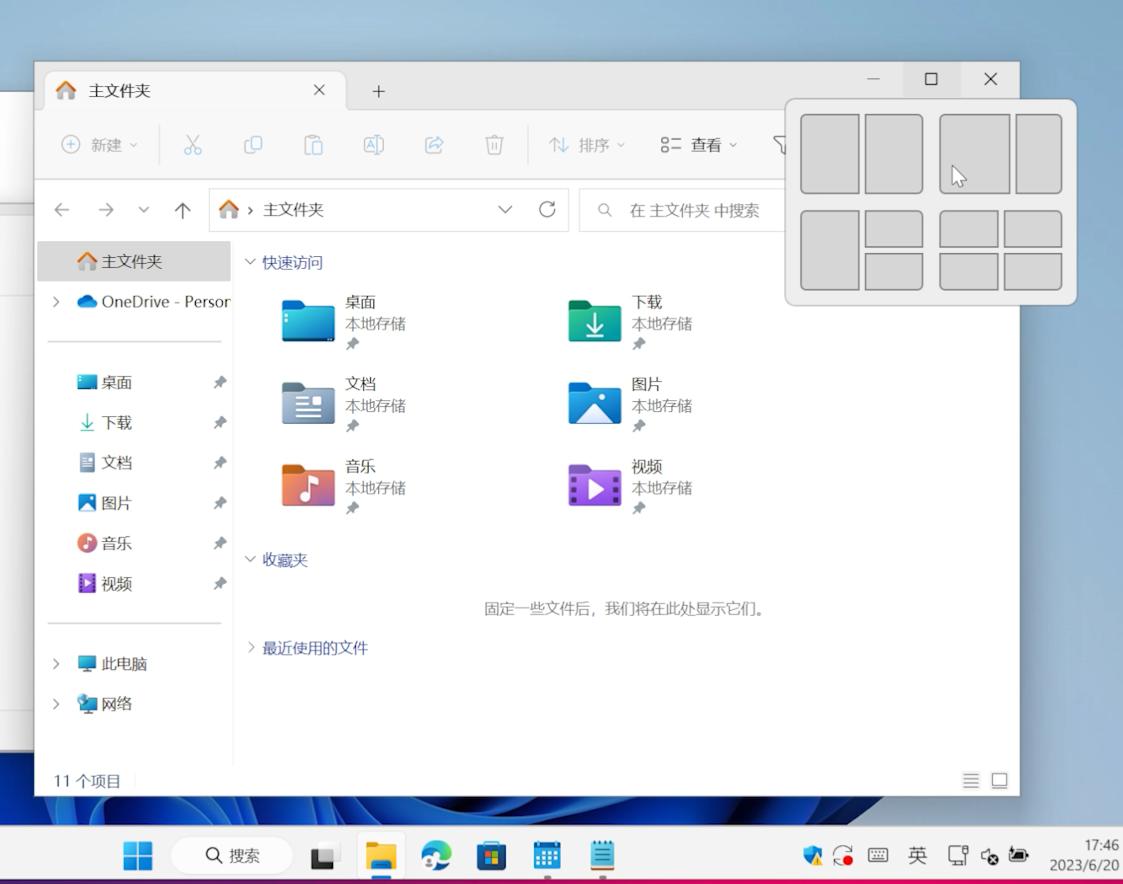This screenshot has width=1123, height=884.
Task: Click the Delete trash icon
Action: (x=493, y=144)
